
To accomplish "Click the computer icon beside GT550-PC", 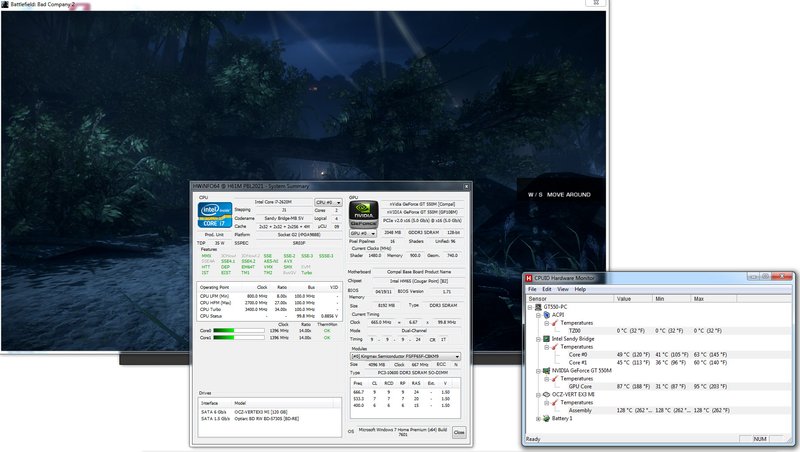I will [x=538, y=307].
